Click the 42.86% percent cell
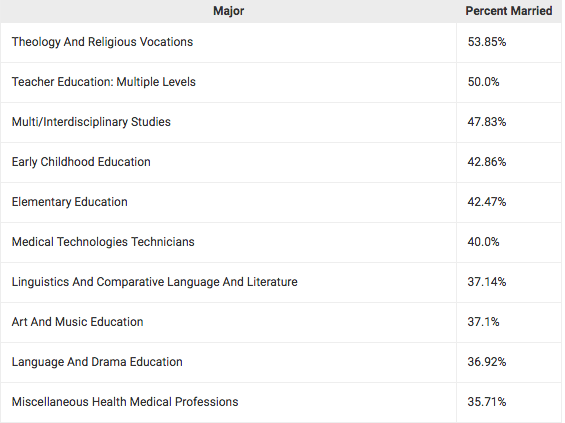565x423 pixels. (509, 162)
